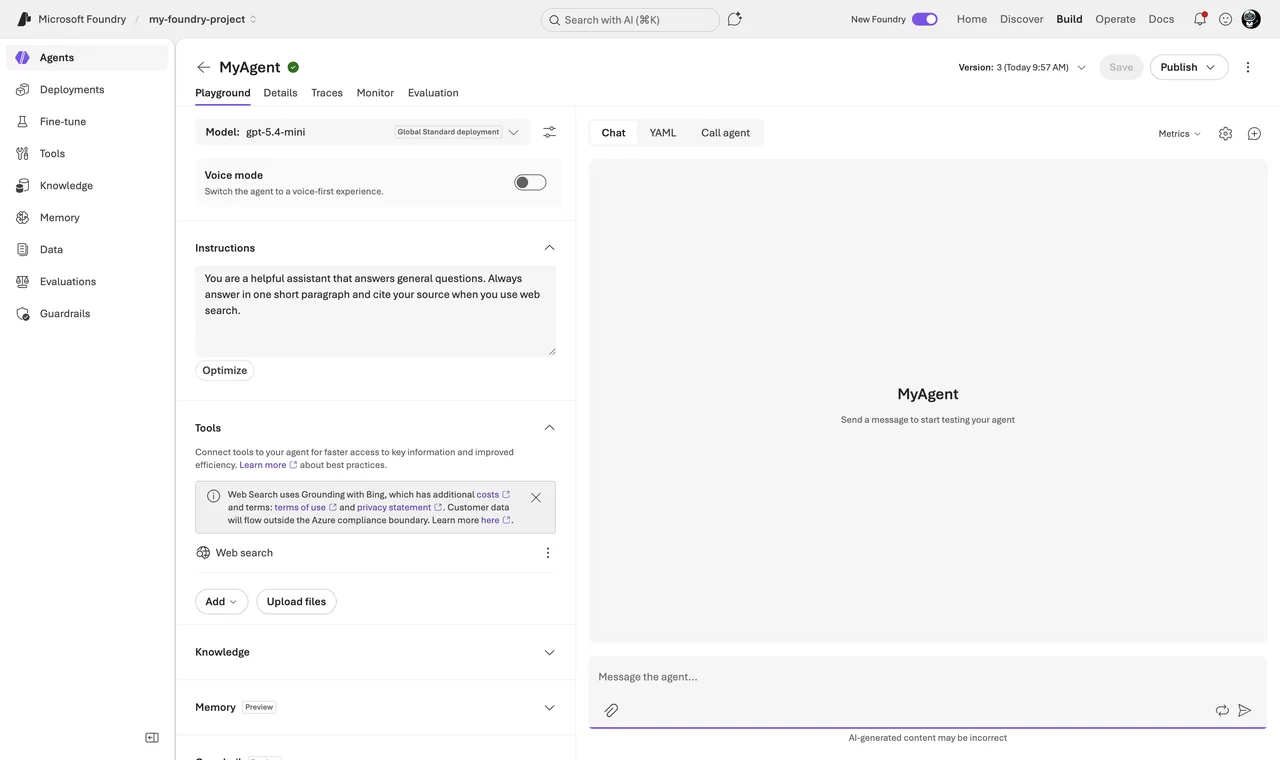Screen dimensions: 1280x760
Task: Switch to the YAML tab
Action: [x=663, y=133]
